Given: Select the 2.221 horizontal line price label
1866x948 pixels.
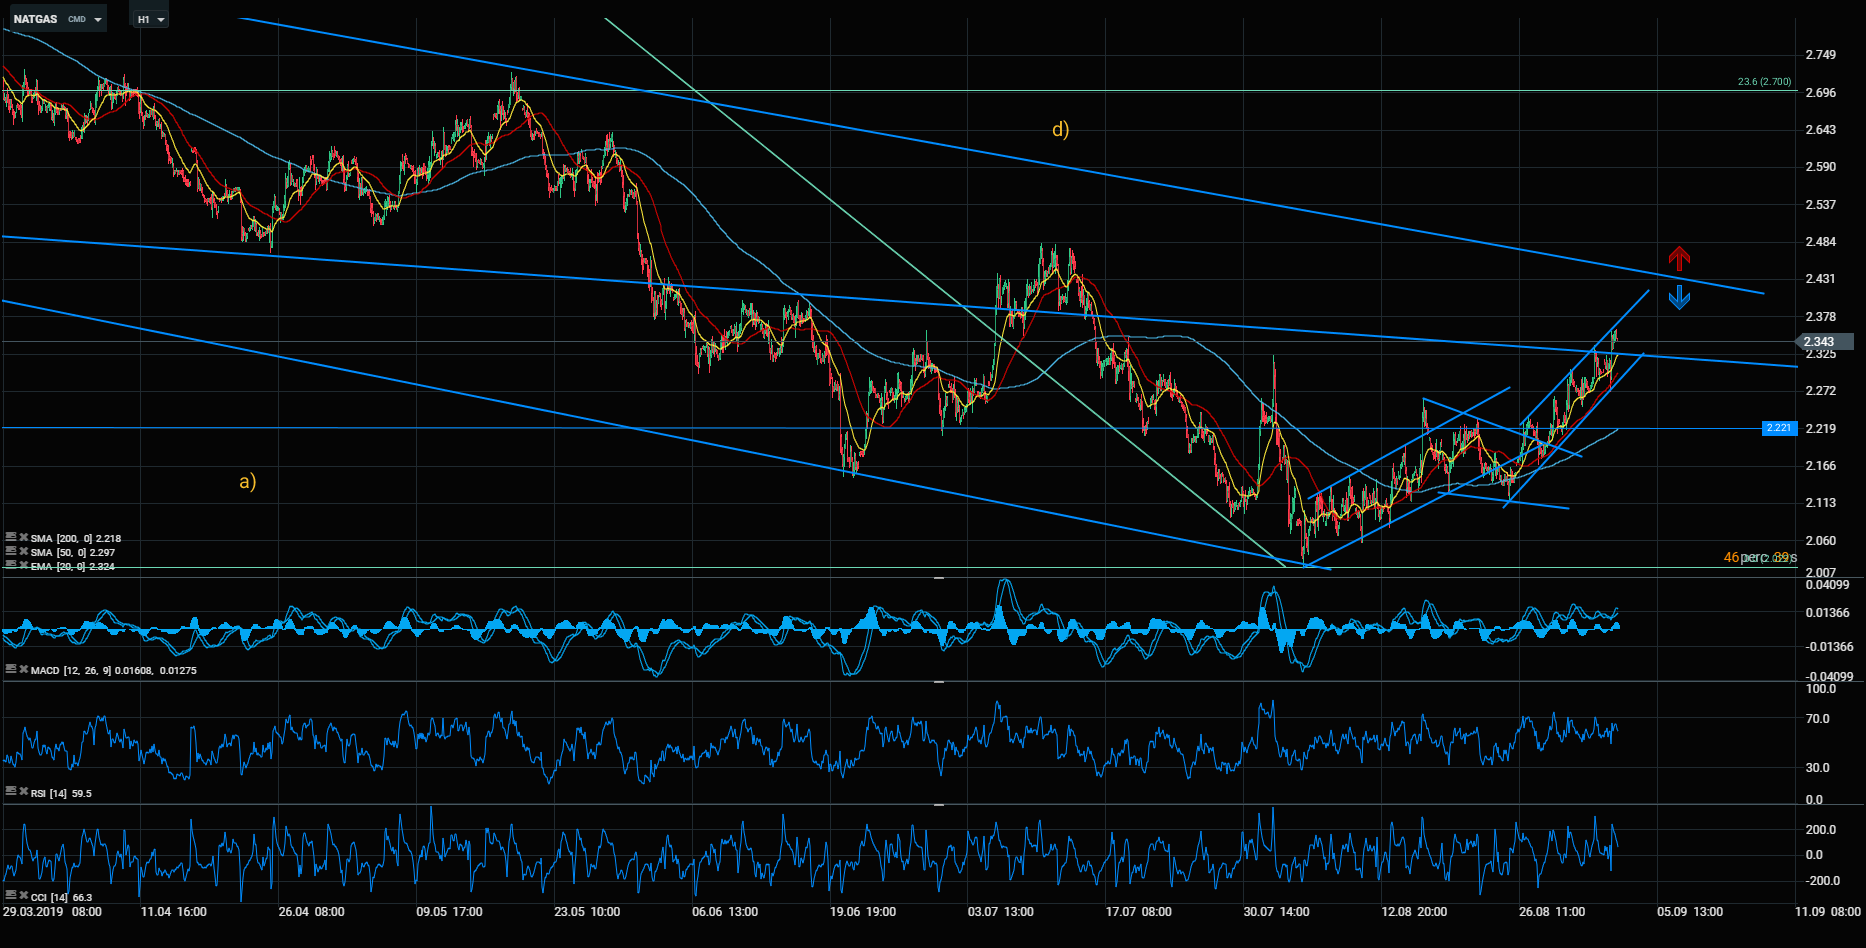Looking at the screenshot, I should [x=1779, y=428].
